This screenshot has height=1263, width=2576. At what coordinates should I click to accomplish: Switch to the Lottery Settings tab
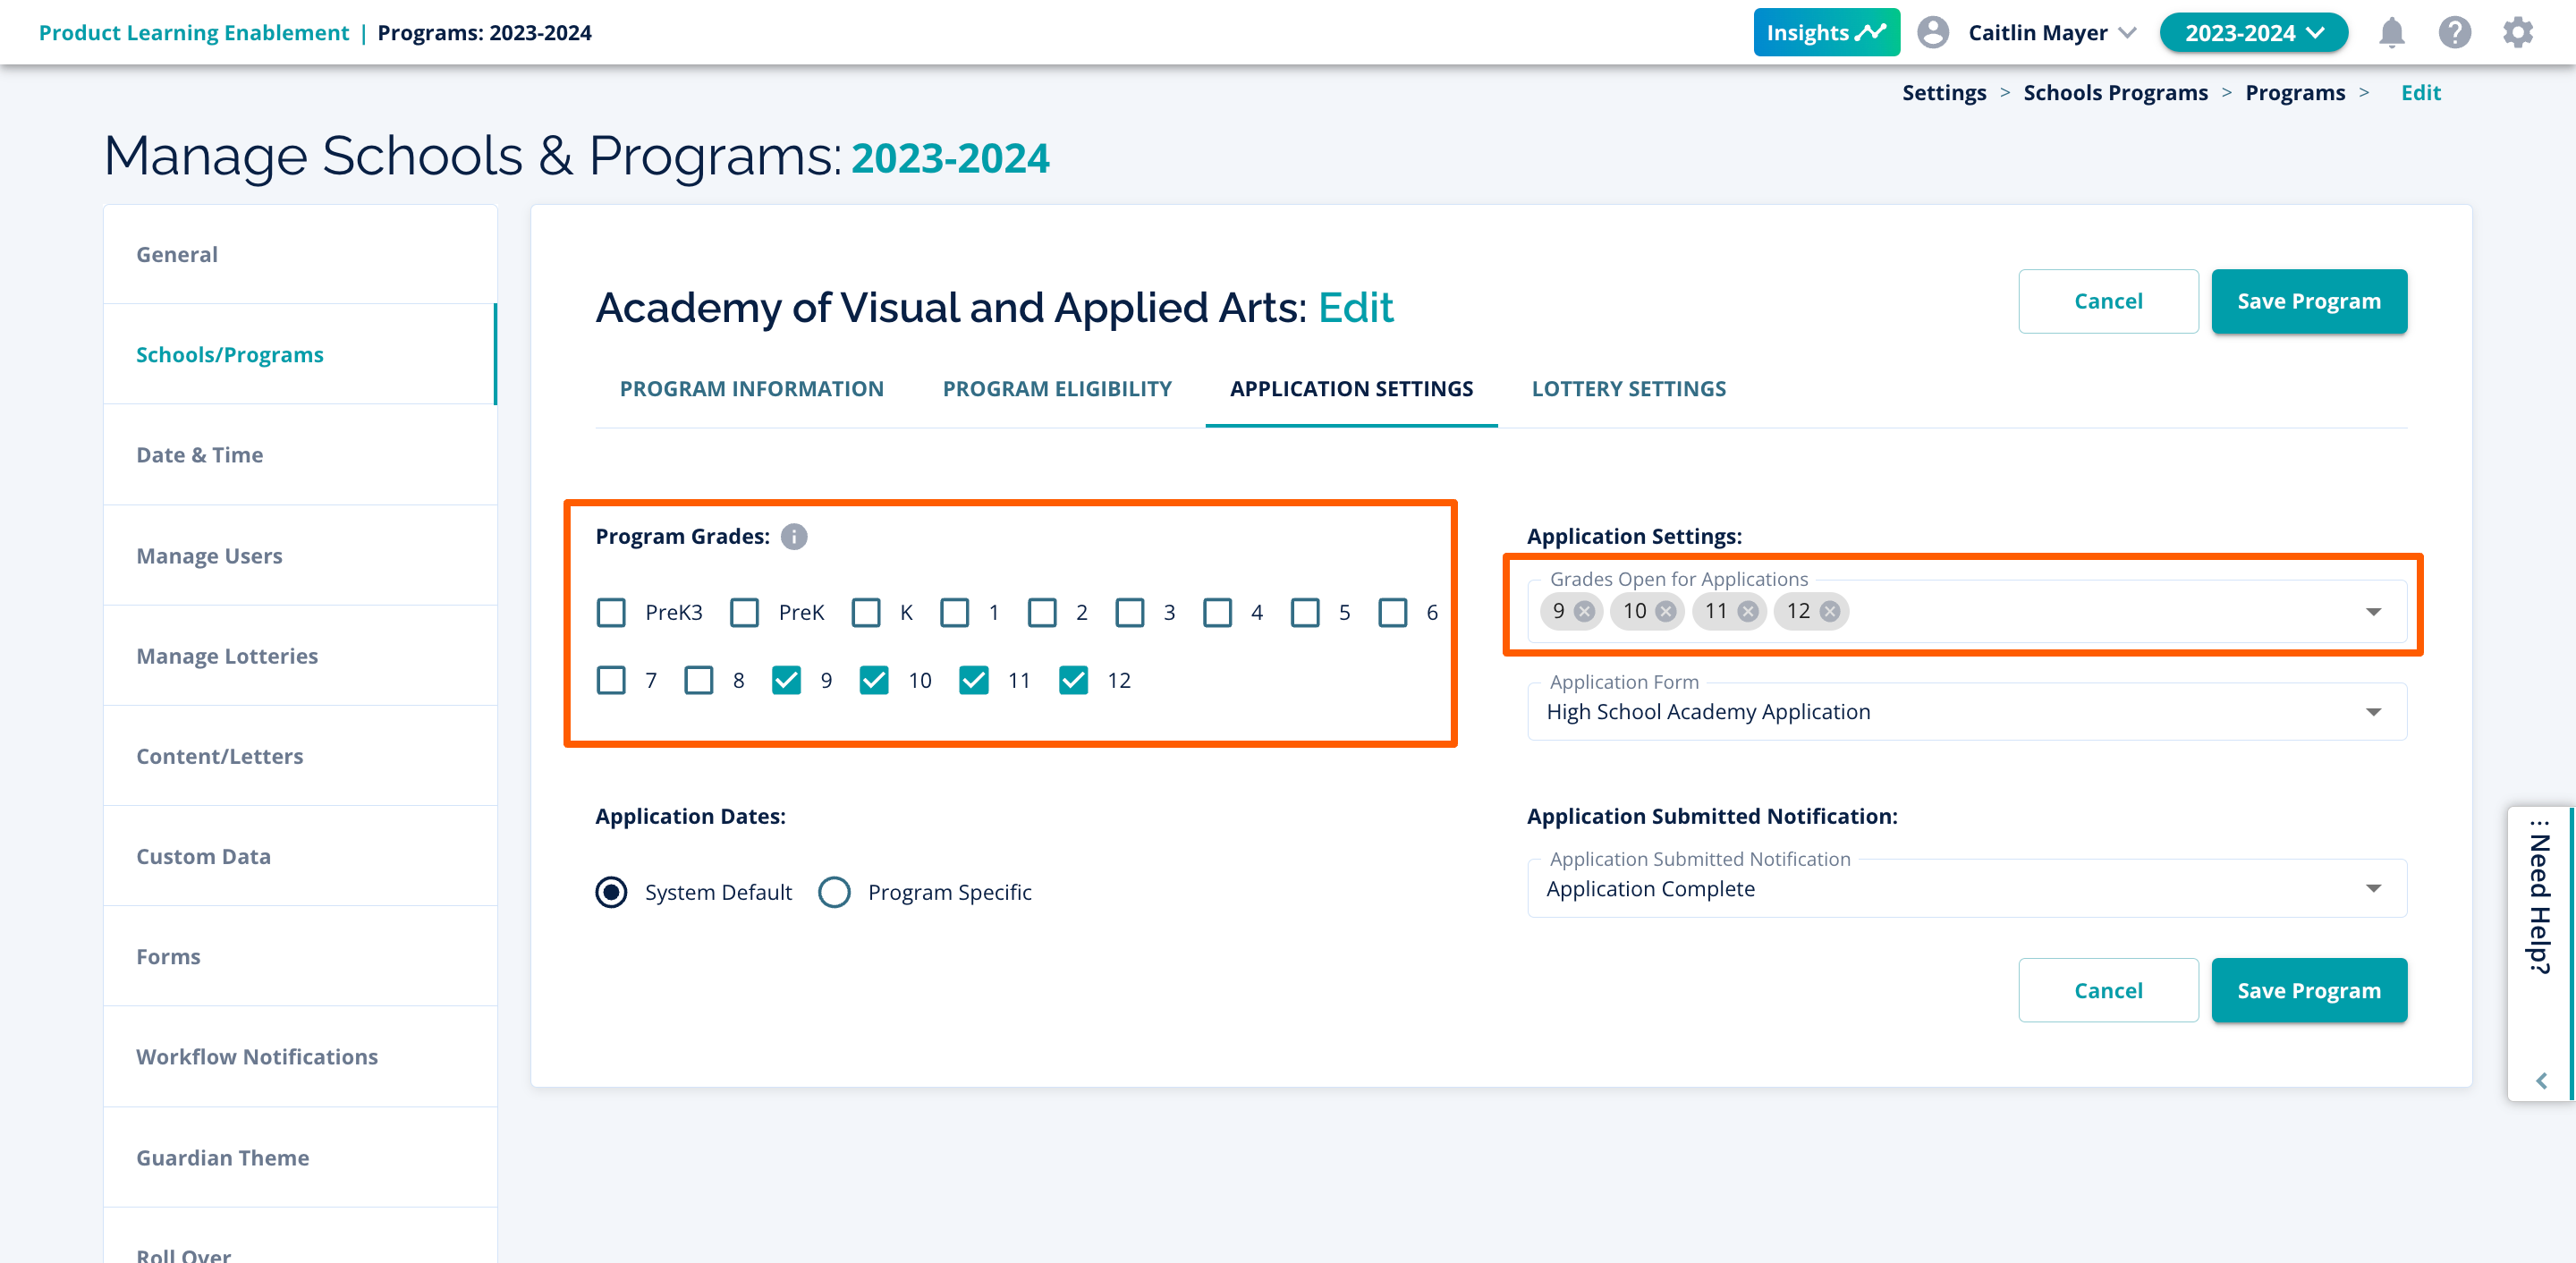pos(1628,389)
